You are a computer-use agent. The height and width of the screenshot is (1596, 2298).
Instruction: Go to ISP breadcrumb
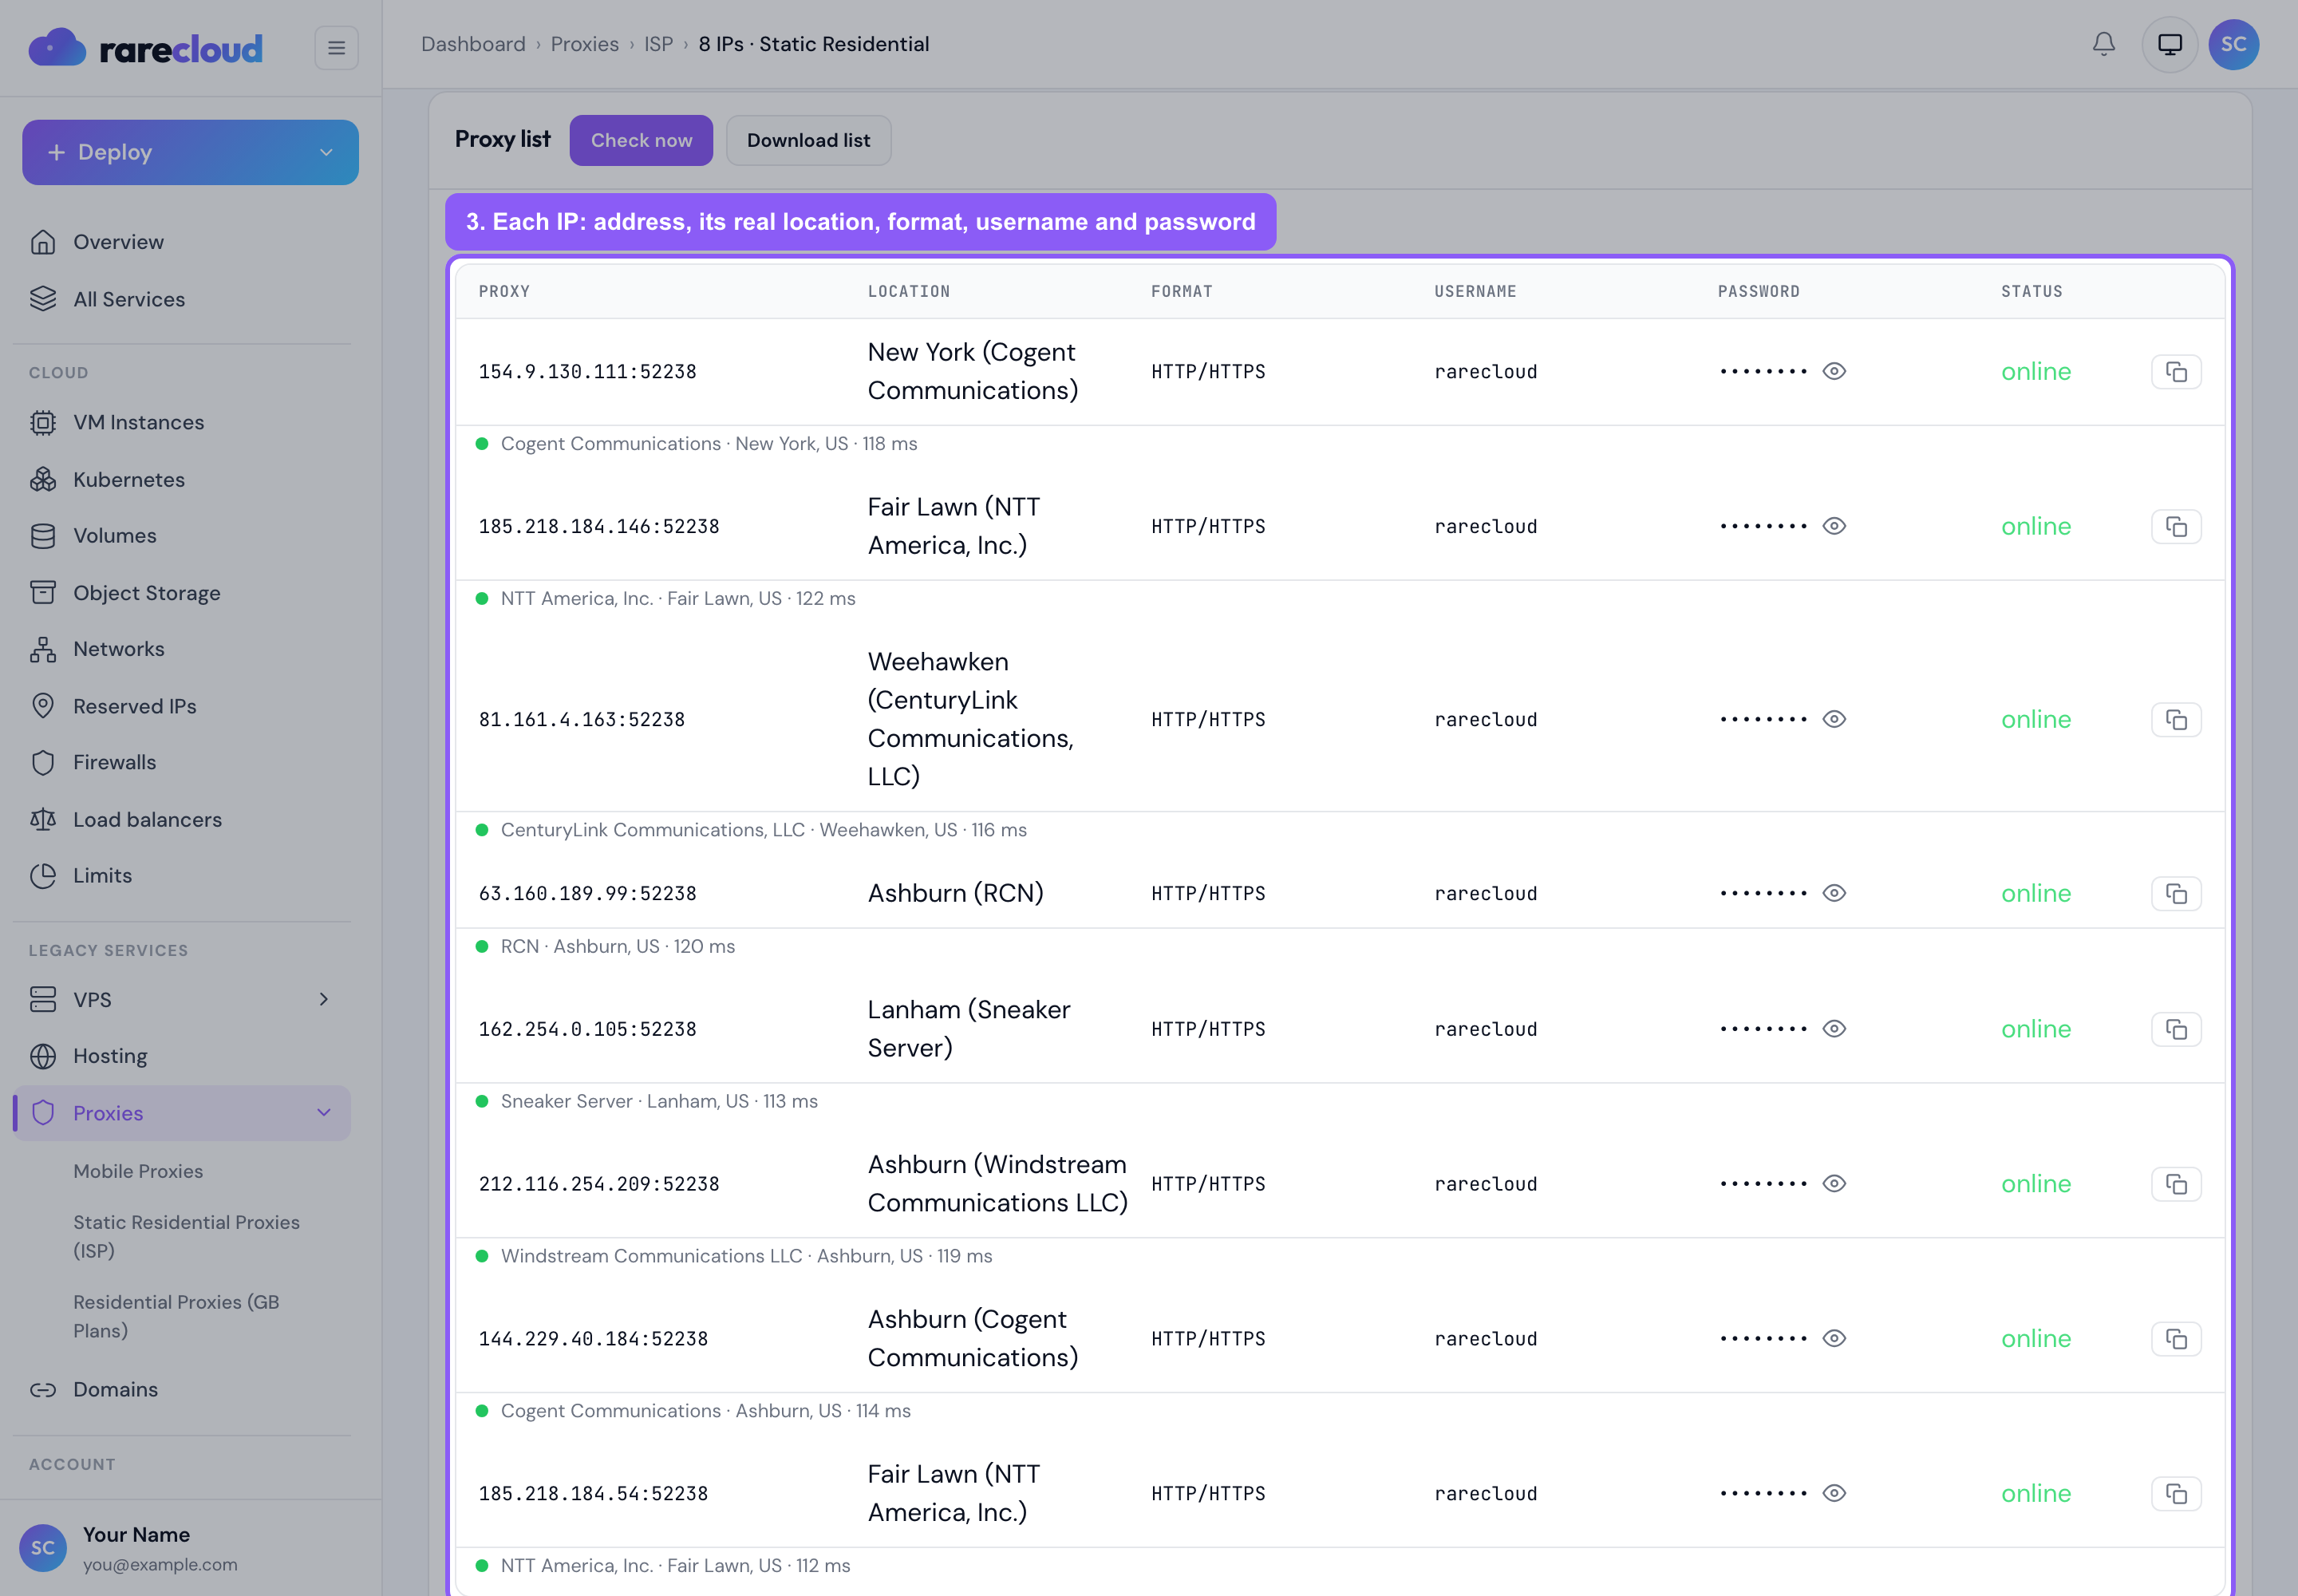point(658,44)
